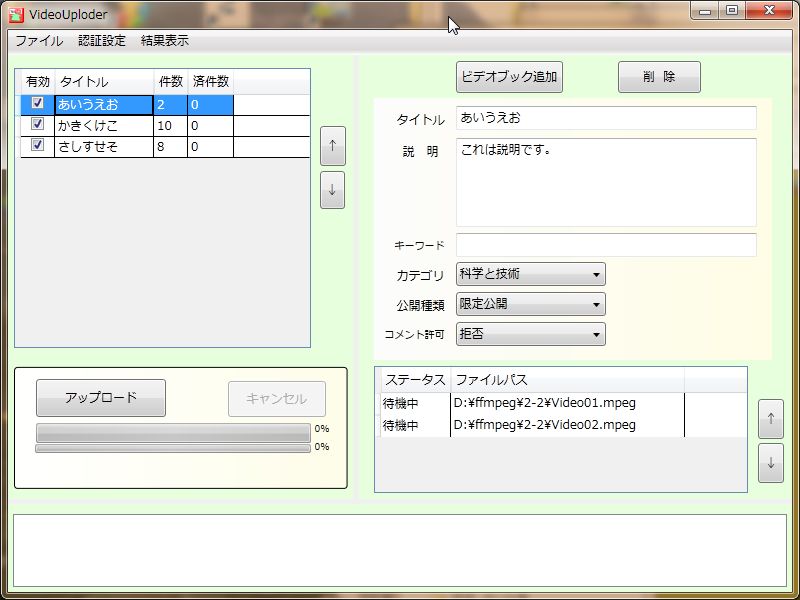The width and height of the screenshot is (800, 600).
Task: Open the 結果表示 menu
Action: [x=165, y=41]
